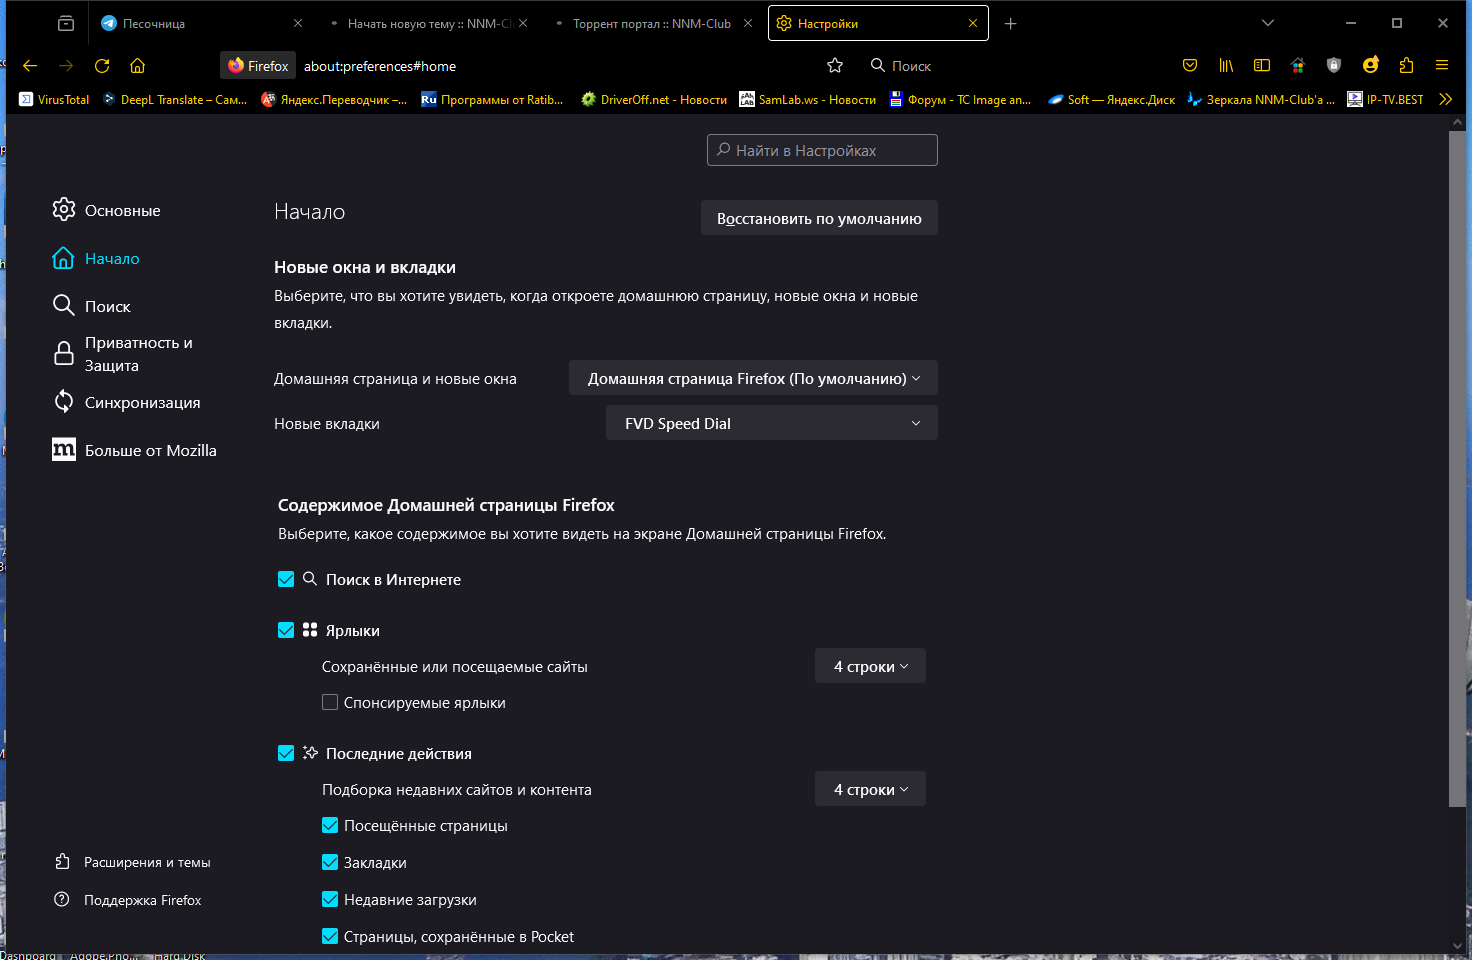This screenshot has height=960, width=1472.
Task: Open the Firefox application hamburger menu
Action: (1442, 66)
